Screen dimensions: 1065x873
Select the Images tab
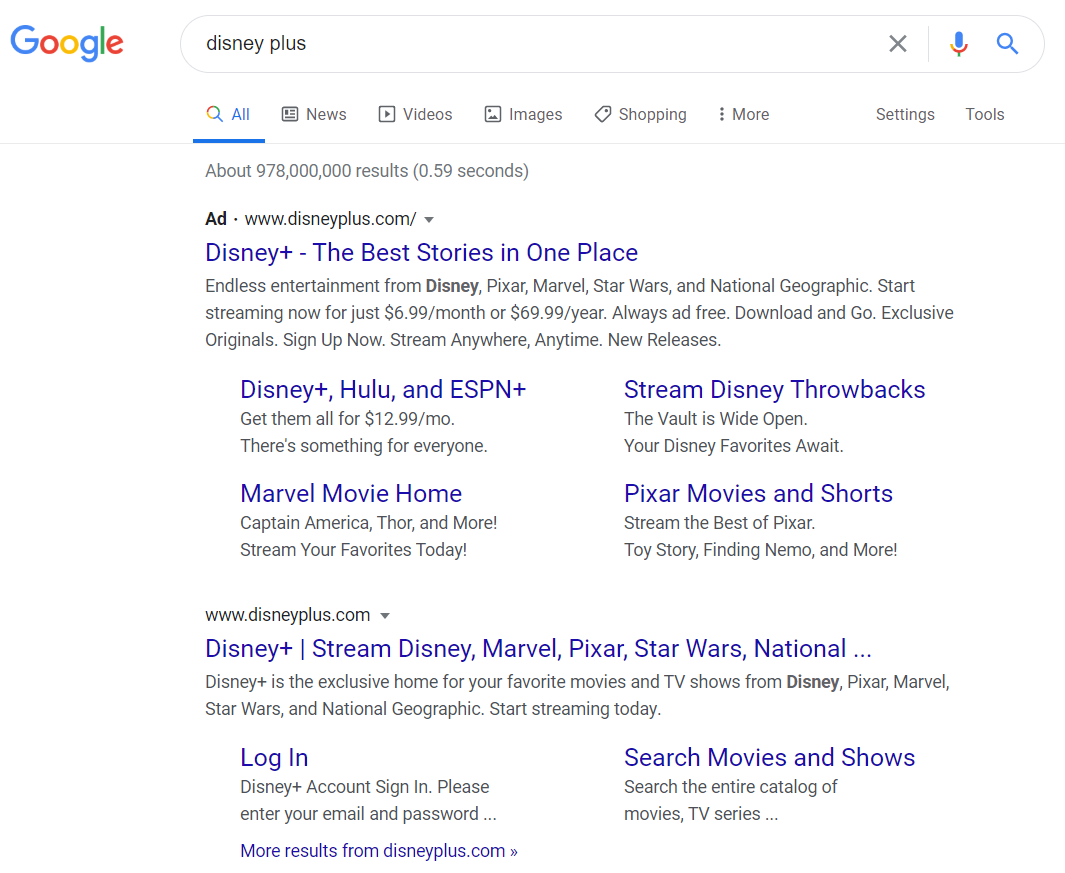(x=523, y=114)
